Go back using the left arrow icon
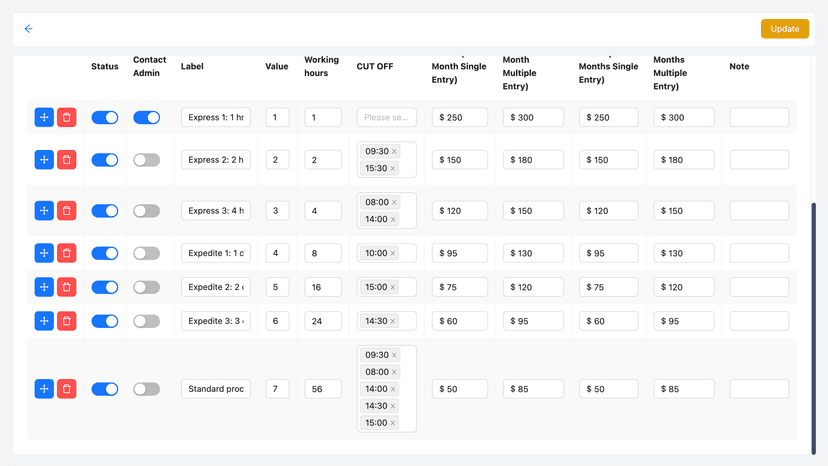828x466 pixels. (x=29, y=29)
